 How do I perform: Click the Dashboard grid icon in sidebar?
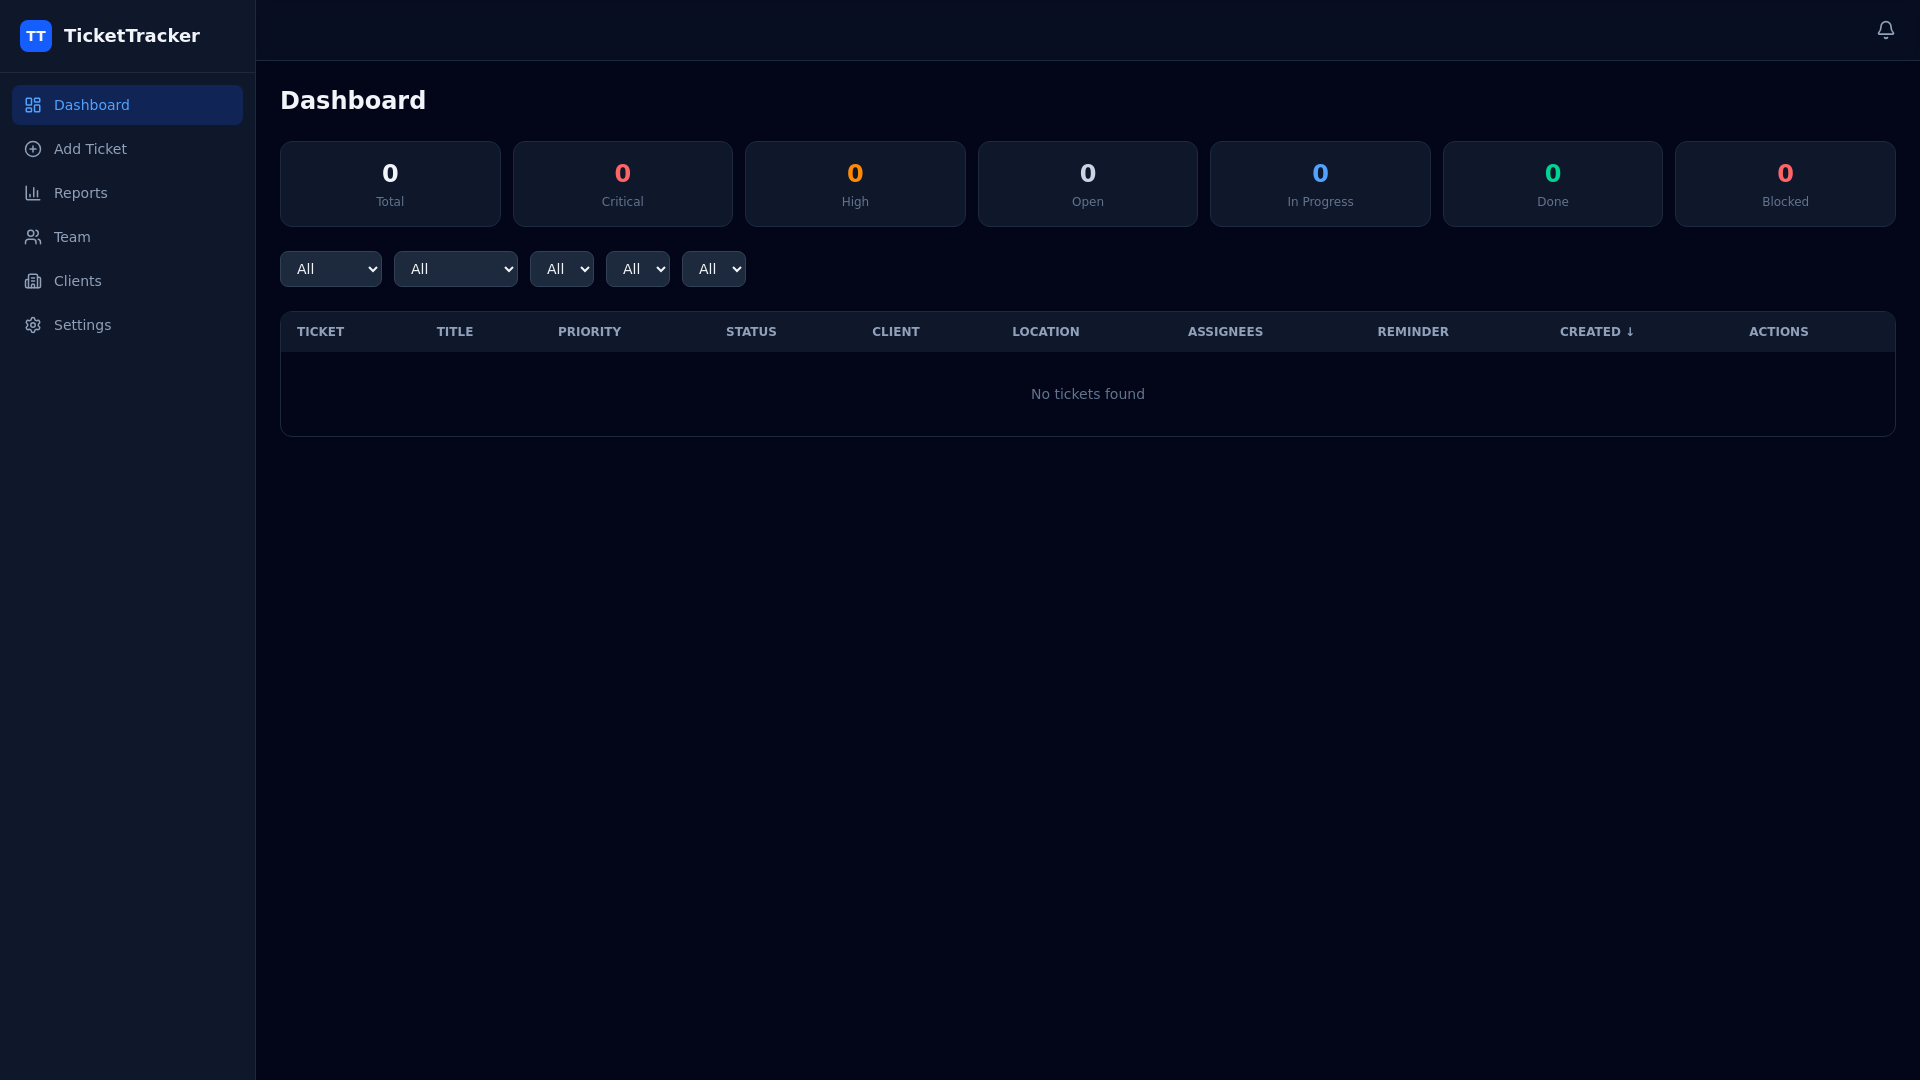(x=33, y=105)
